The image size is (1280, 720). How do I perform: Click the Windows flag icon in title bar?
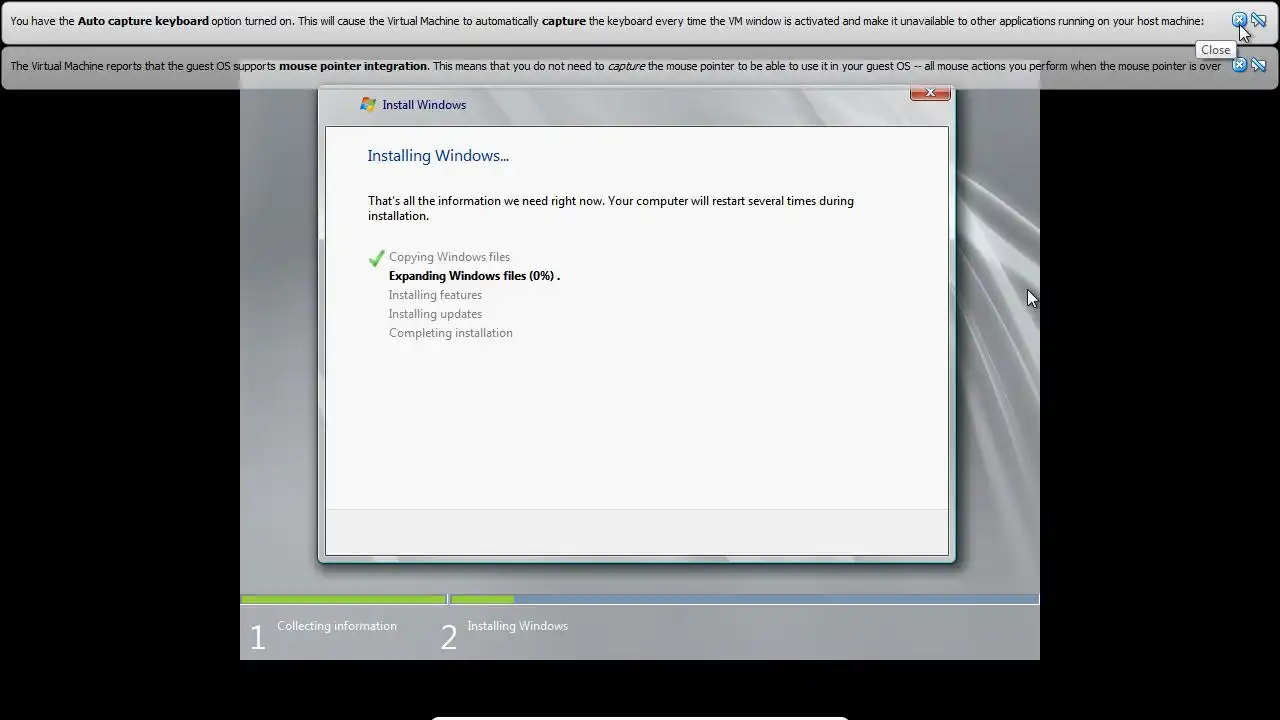pyautogui.click(x=368, y=104)
